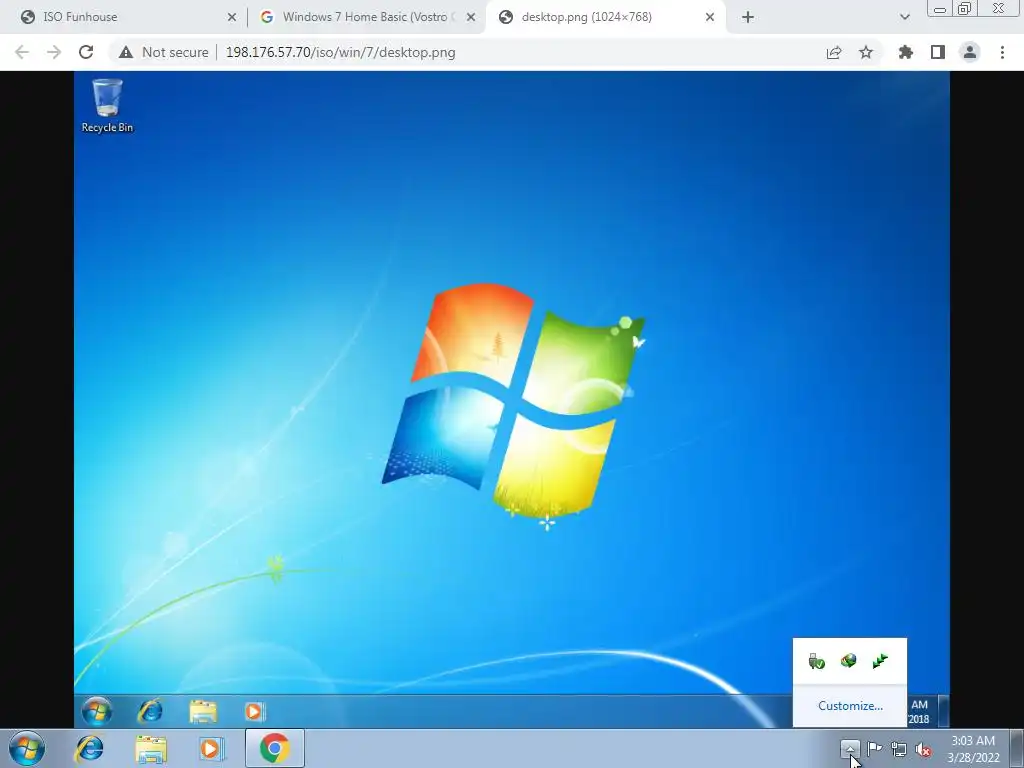Click the green arrows tray popup icon
The image size is (1024, 768).
point(880,661)
